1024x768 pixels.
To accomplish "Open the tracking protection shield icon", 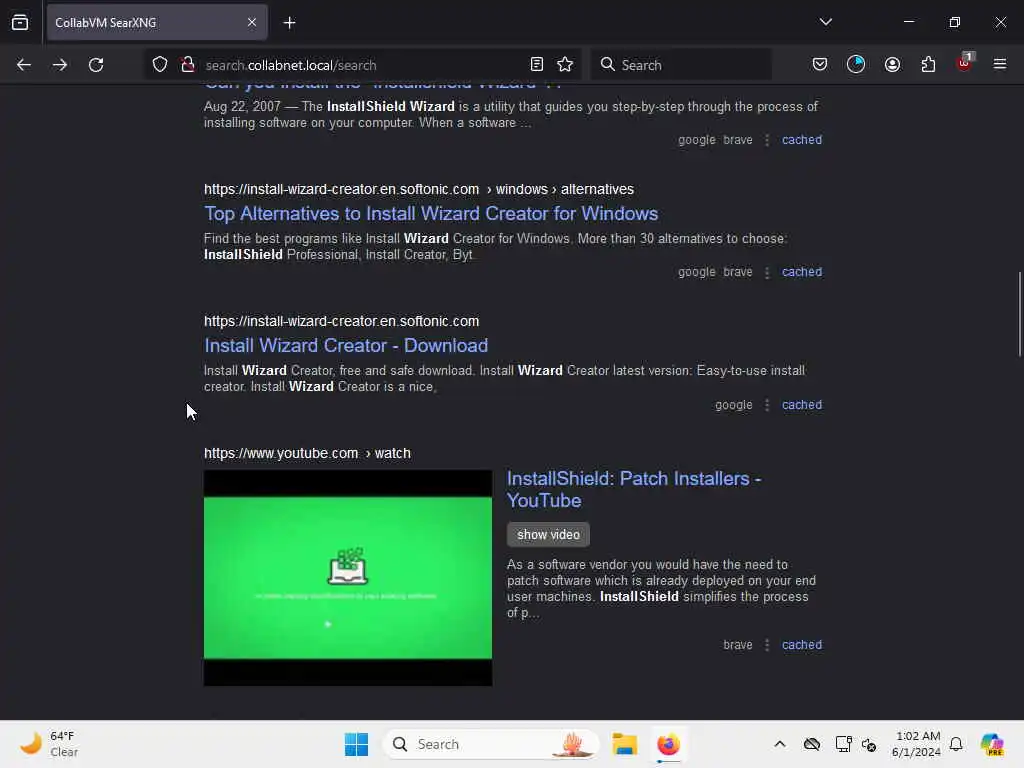I will [160, 65].
